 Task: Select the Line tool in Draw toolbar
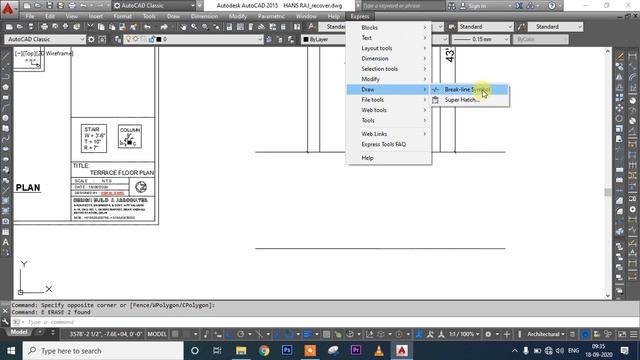coord(6,56)
